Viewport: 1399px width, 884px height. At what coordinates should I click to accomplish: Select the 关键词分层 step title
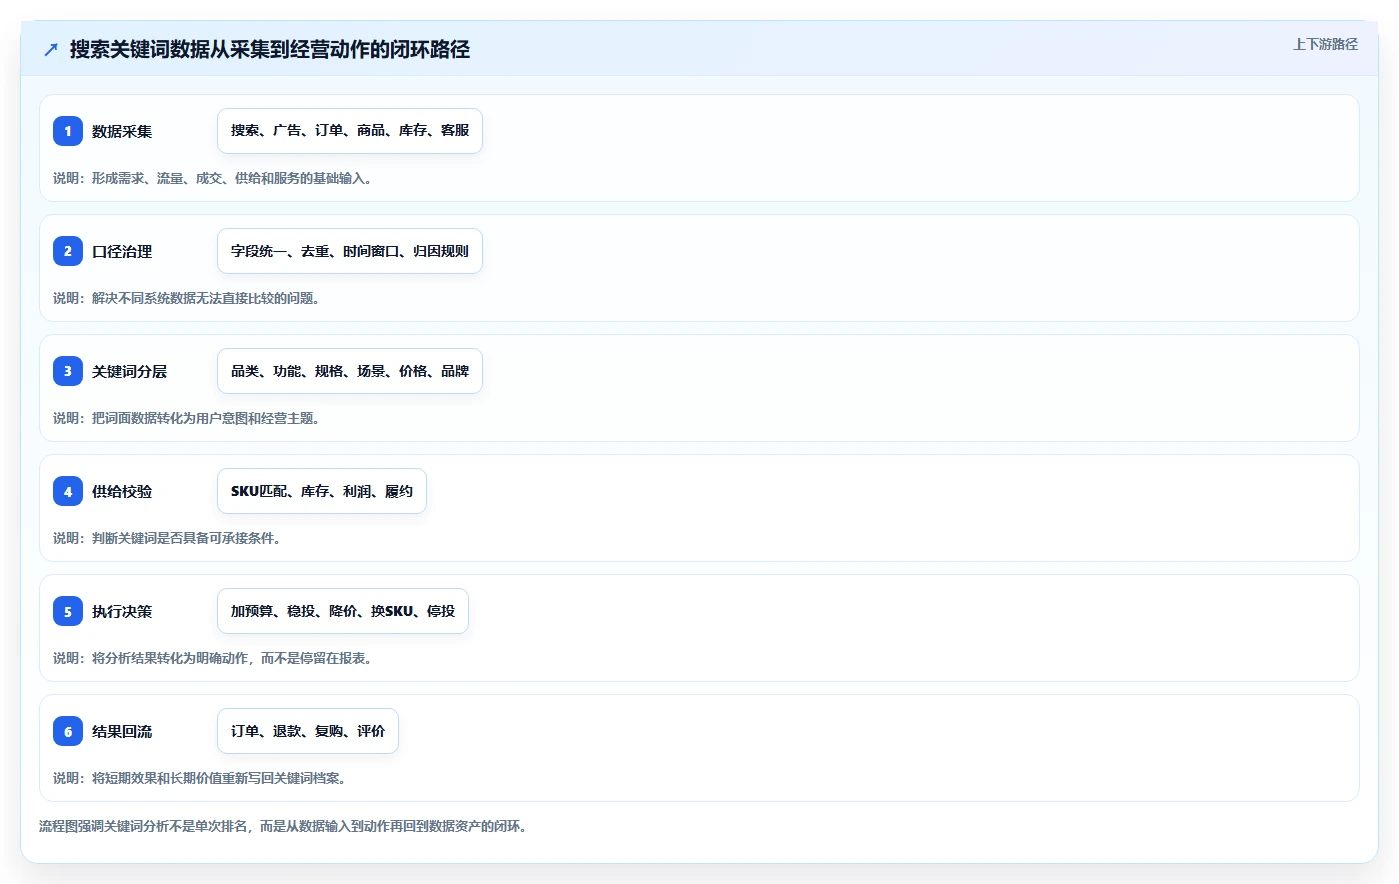pos(129,371)
